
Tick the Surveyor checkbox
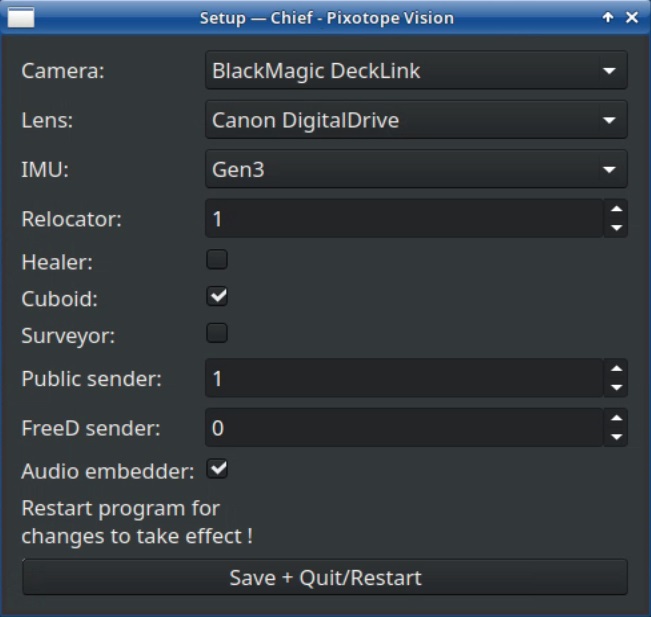(217, 333)
